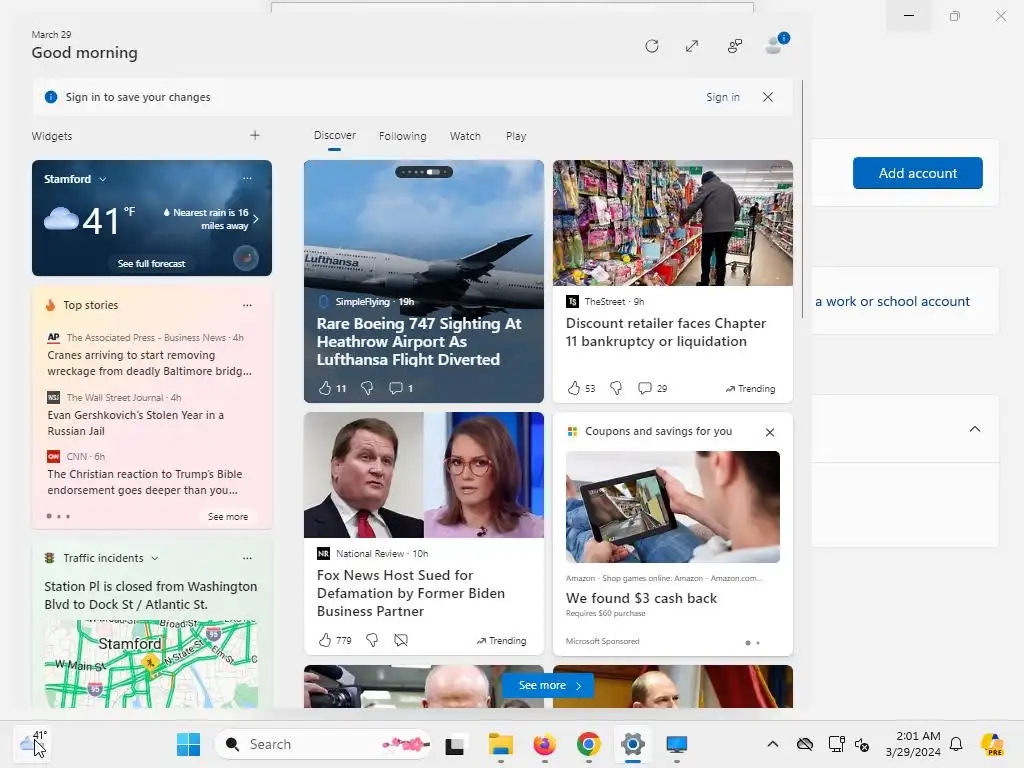Open Discount retailer faces Chapter 11 headline
Image resolution: width=1024 pixels, height=768 pixels.
(665, 332)
